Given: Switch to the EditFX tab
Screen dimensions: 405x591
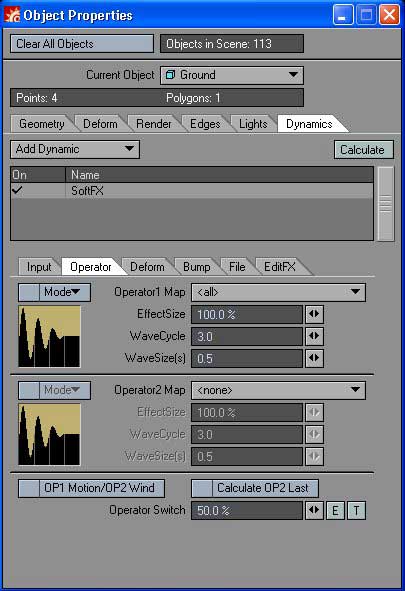Looking at the screenshot, I should click(x=280, y=267).
